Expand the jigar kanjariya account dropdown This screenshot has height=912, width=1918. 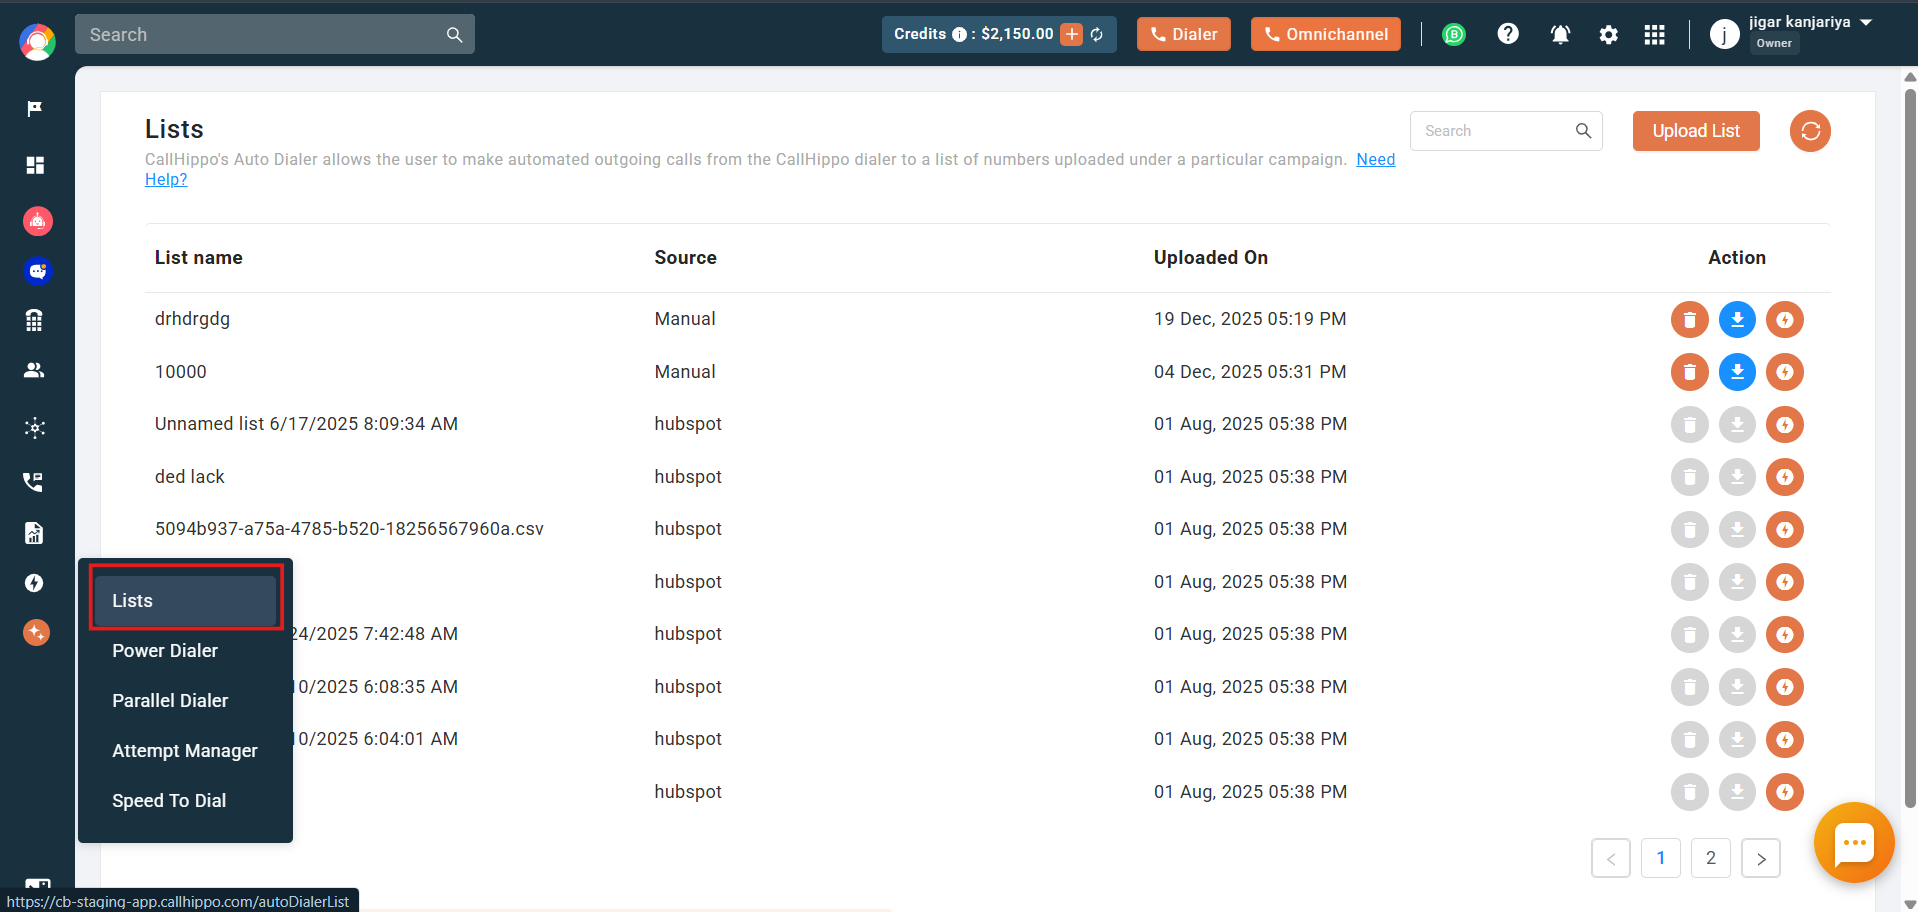[x=1866, y=22]
